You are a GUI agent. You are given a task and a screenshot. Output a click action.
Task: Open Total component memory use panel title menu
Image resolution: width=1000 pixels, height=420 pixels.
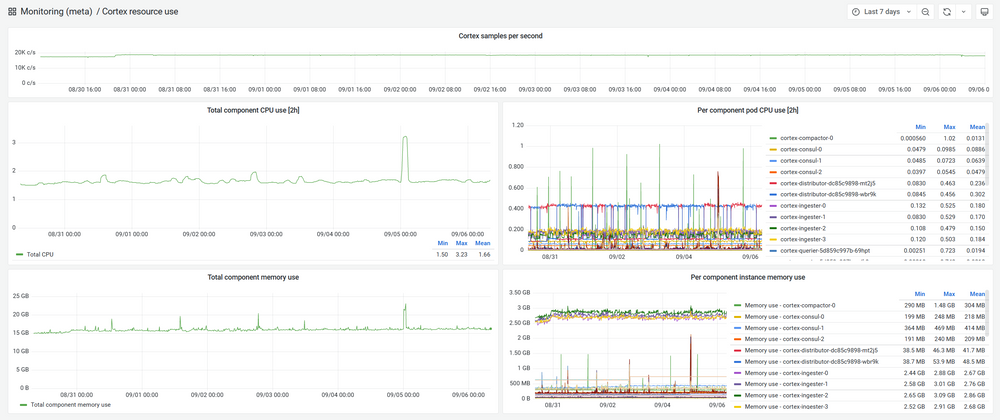click(253, 276)
